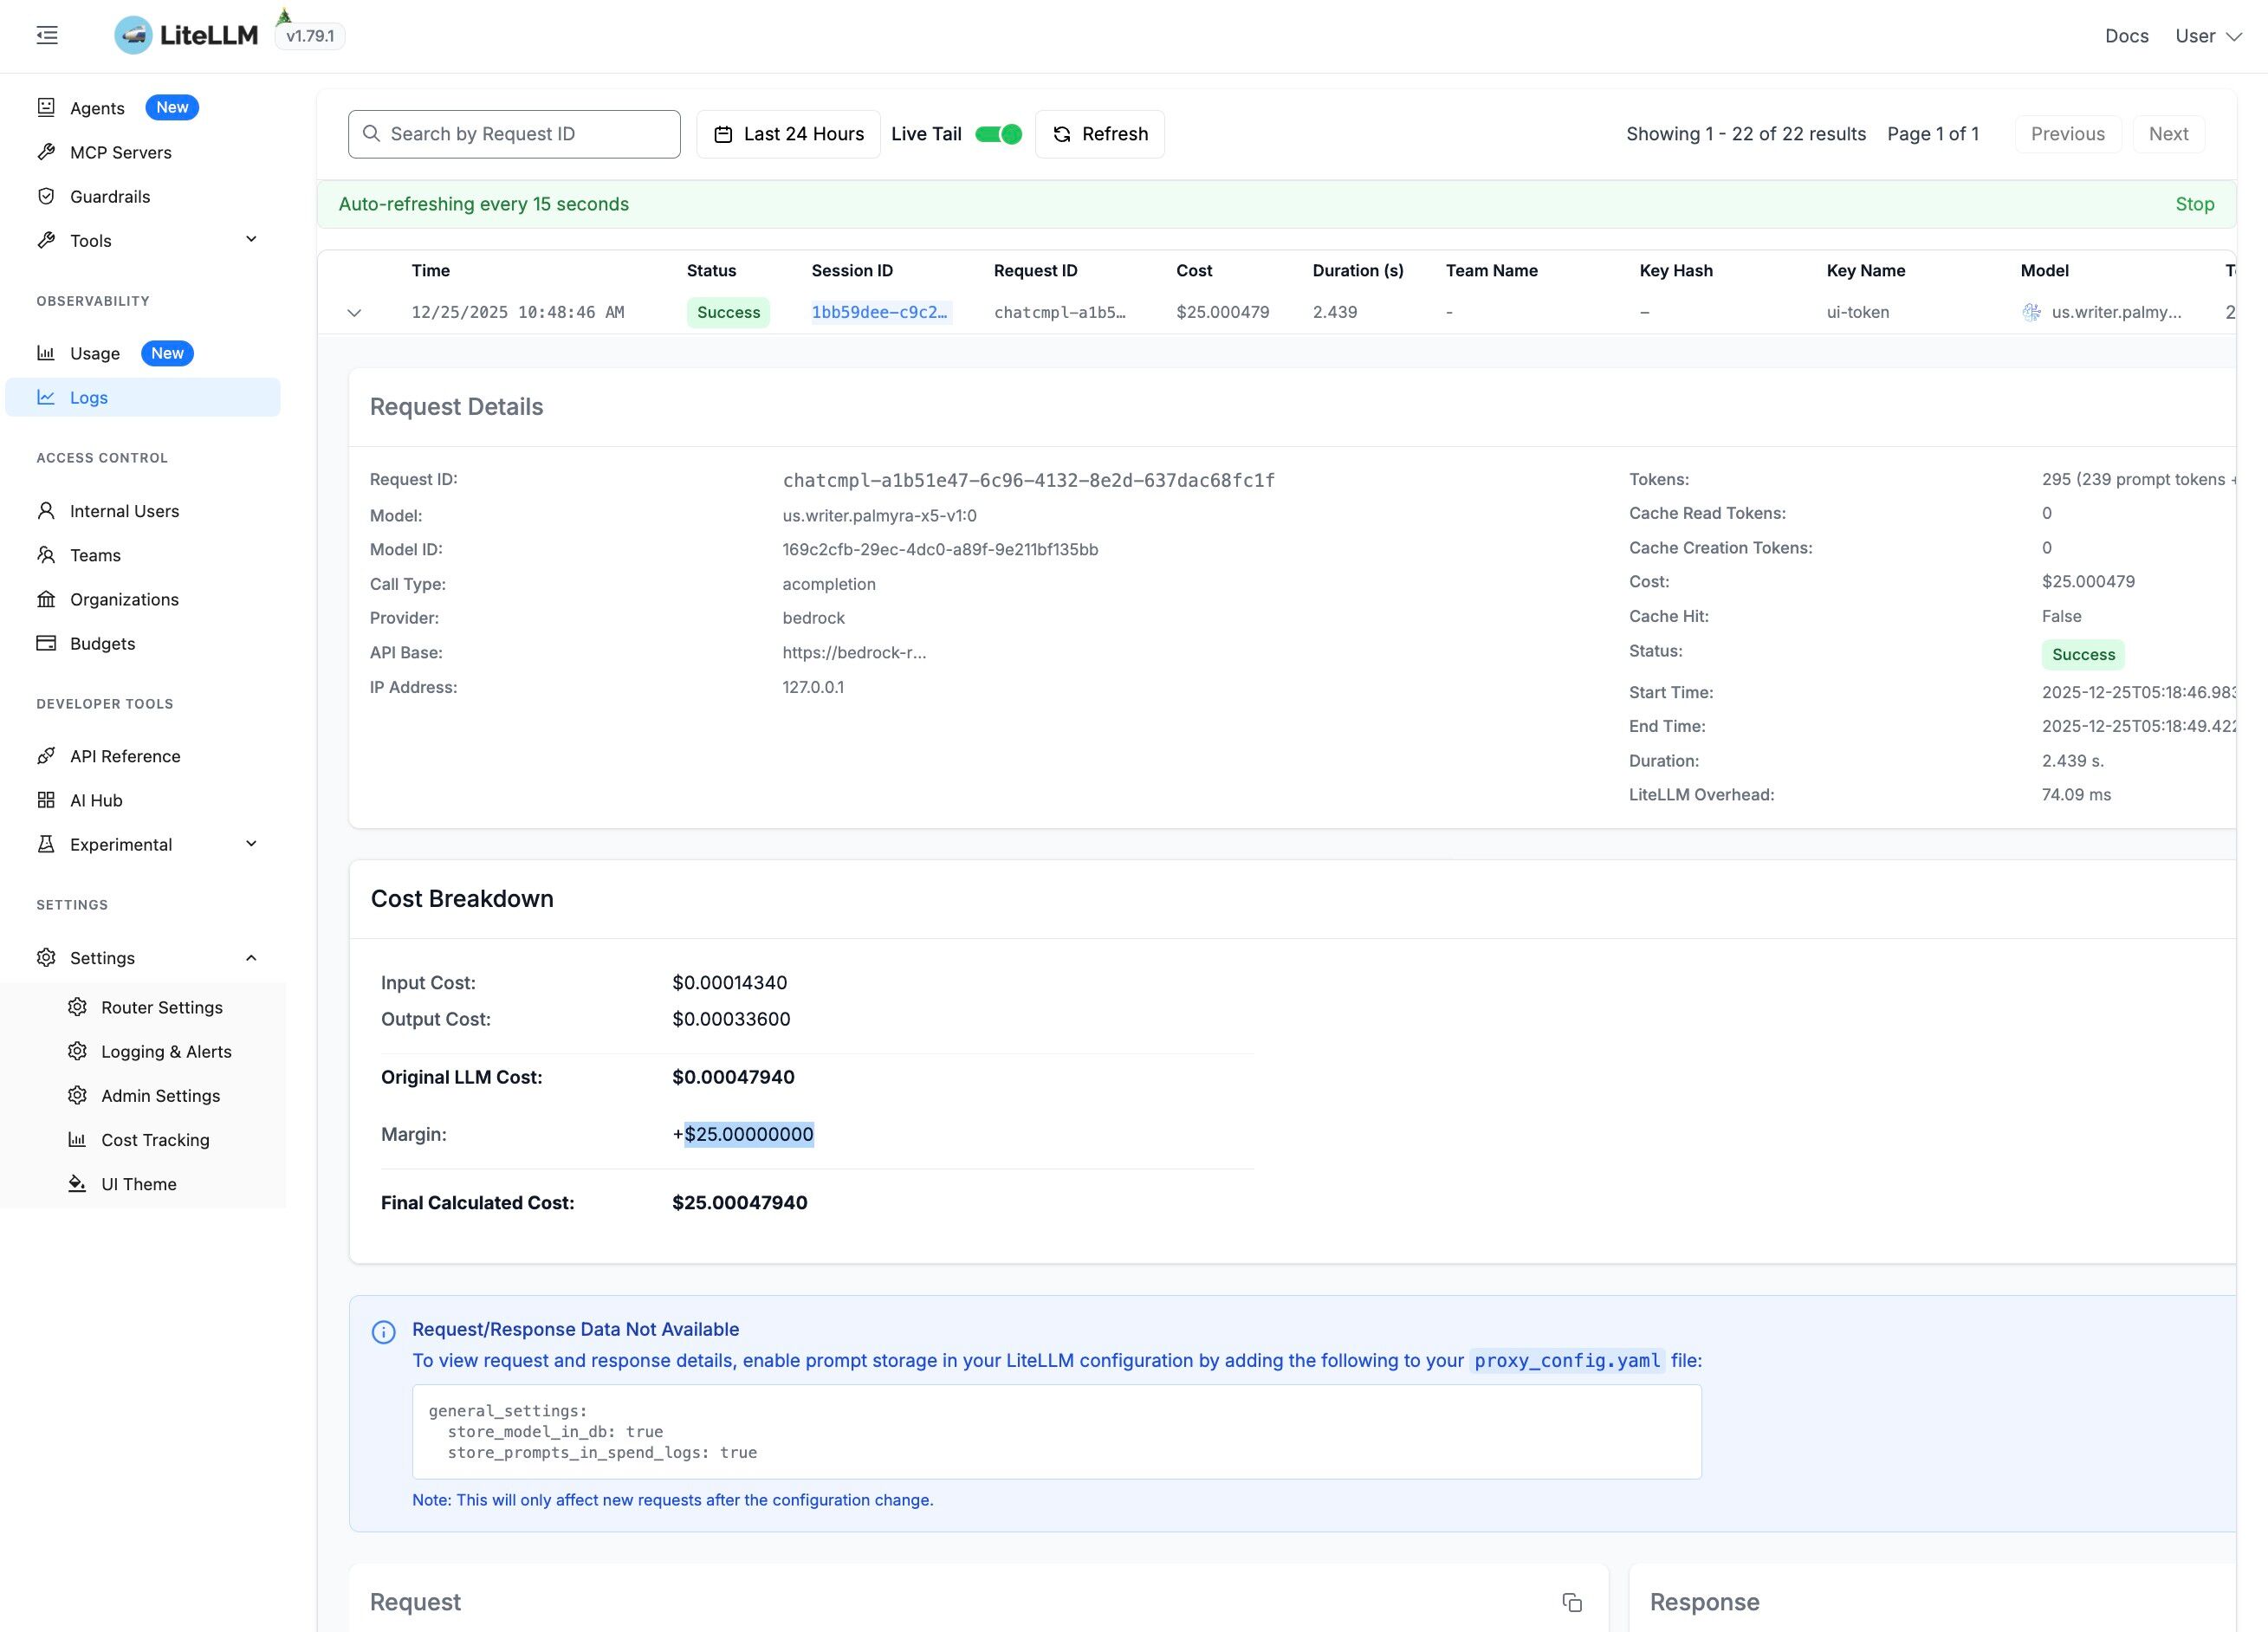
Task: Click the Organizations building icon
Action: [x=46, y=599]
